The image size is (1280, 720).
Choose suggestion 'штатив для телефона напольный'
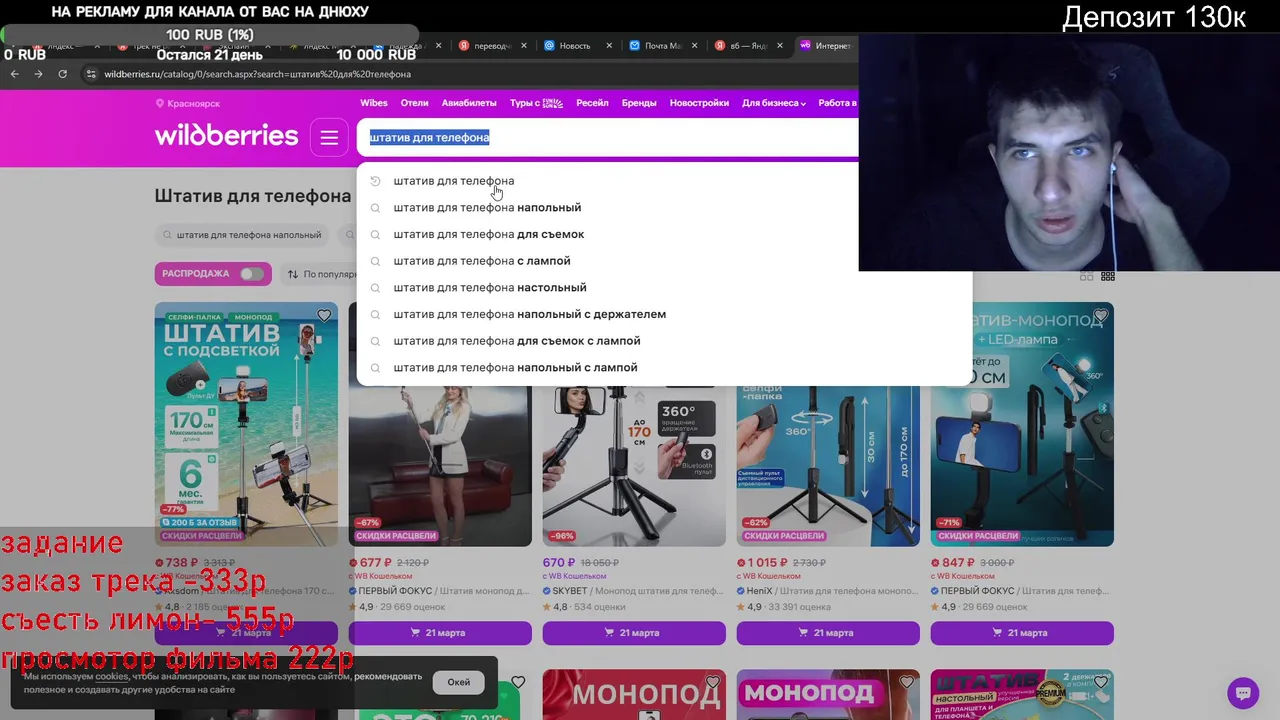click(487, 208)
